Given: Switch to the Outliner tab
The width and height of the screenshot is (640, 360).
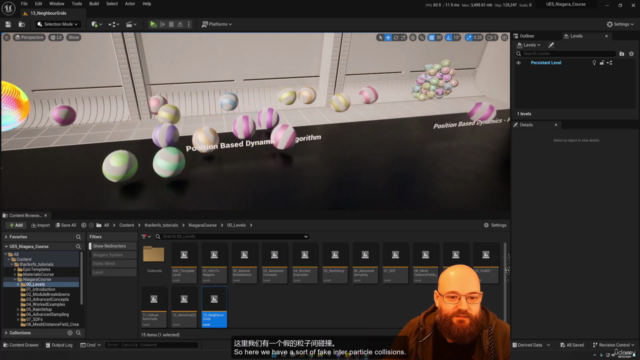Looking at the screenshot, I should tap(527, 36).
